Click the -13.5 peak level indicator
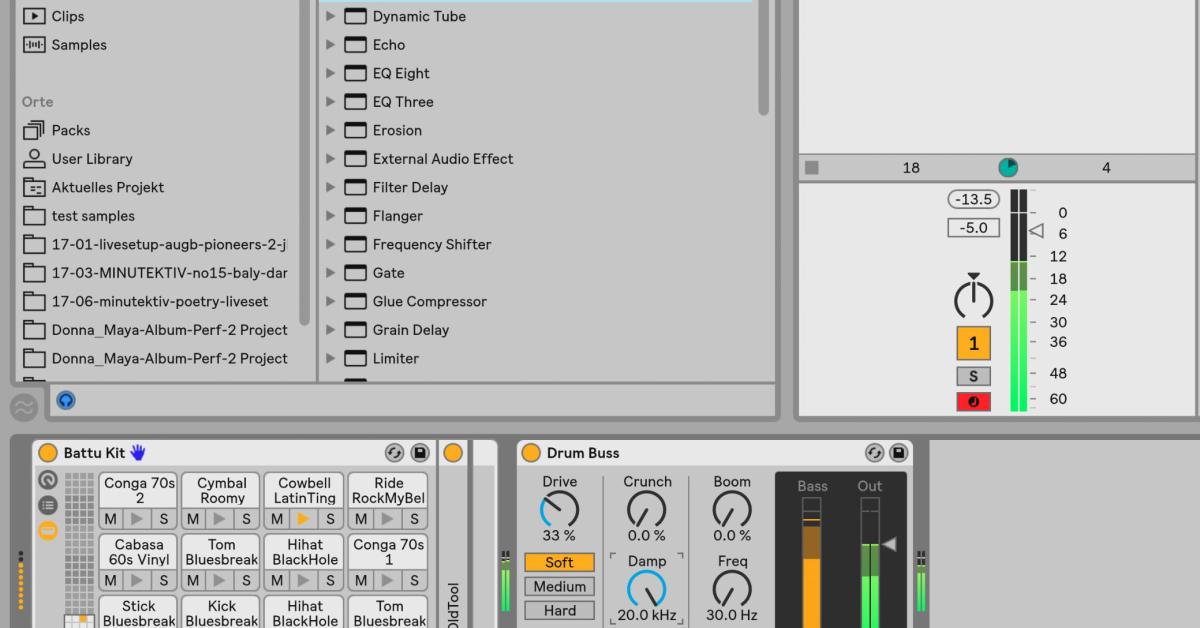The height and width of the screenshot is (628, 1200). click(x=973, y=200)
